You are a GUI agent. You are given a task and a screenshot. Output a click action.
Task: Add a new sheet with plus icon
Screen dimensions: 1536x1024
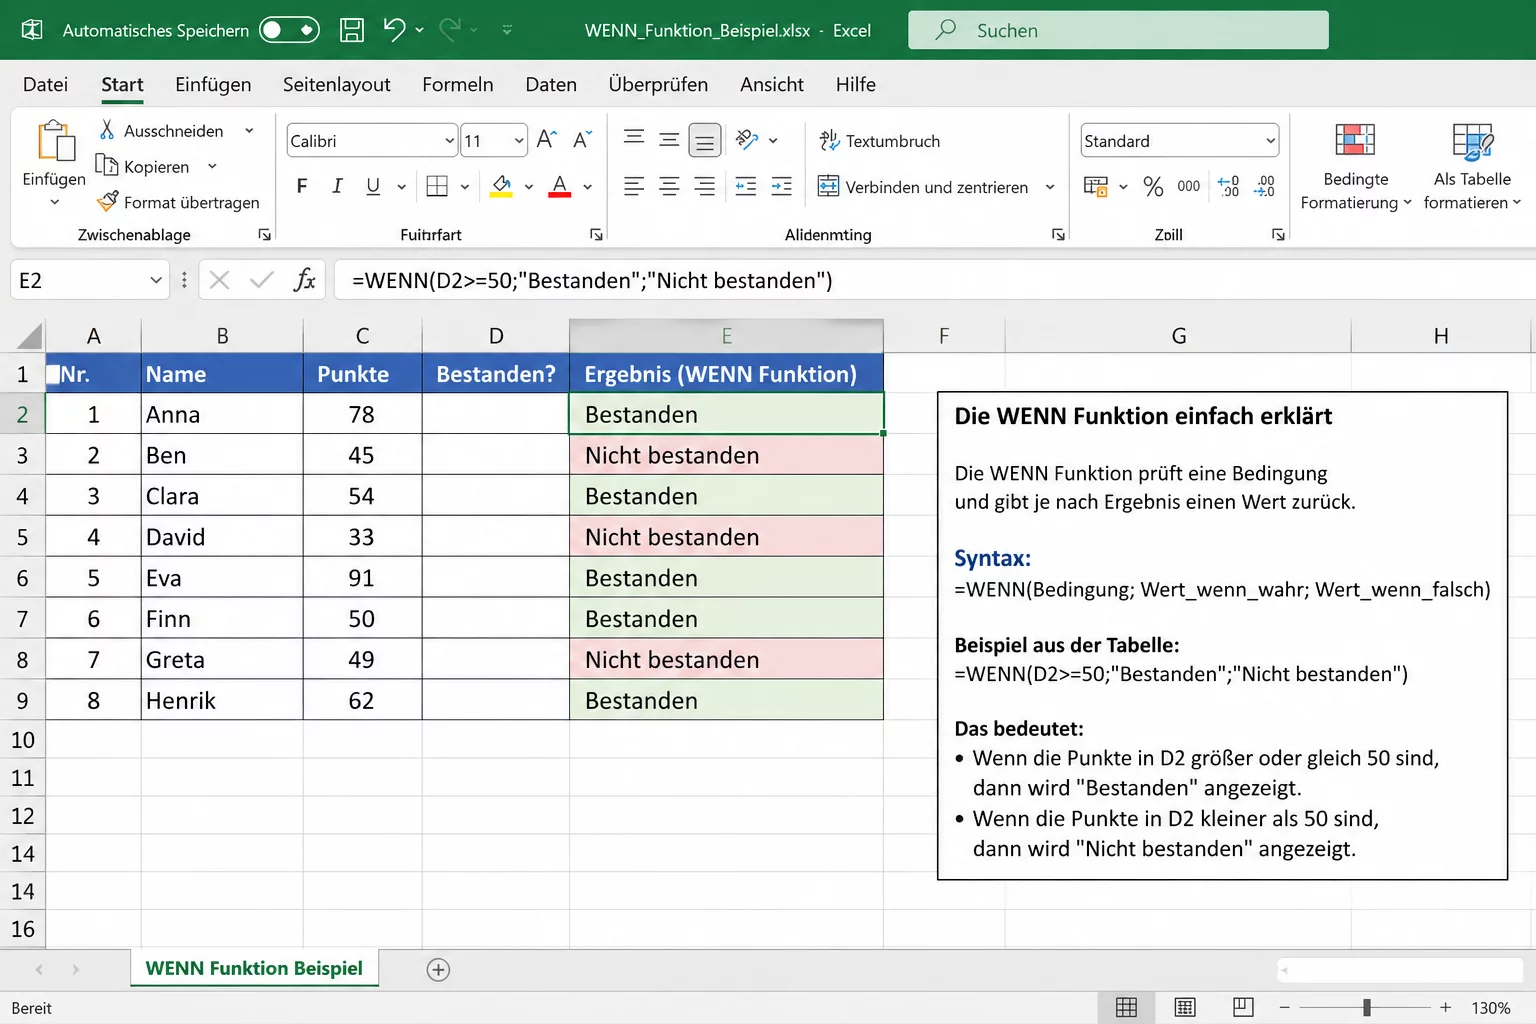coord(438,969)
